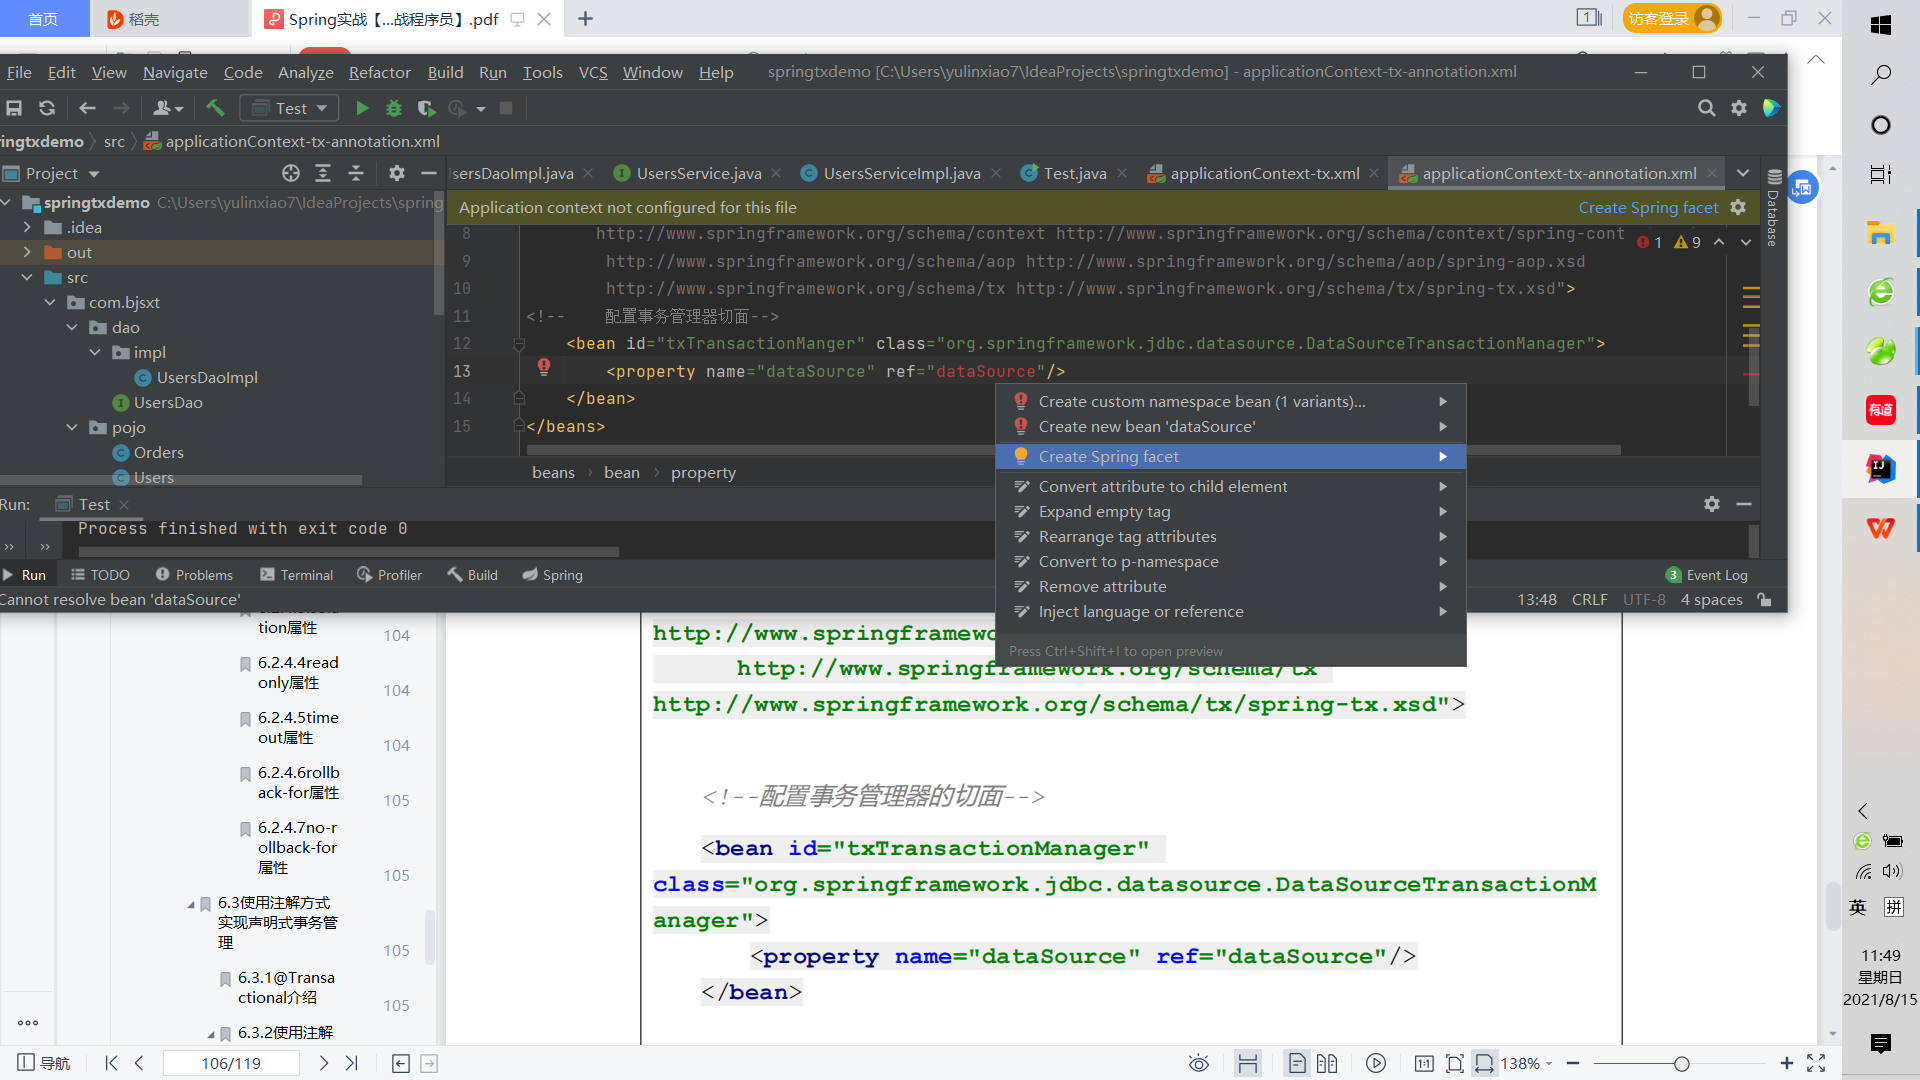
Task: Adjust the PDF zoom slider handle
Action: tap(1682, 1064)
